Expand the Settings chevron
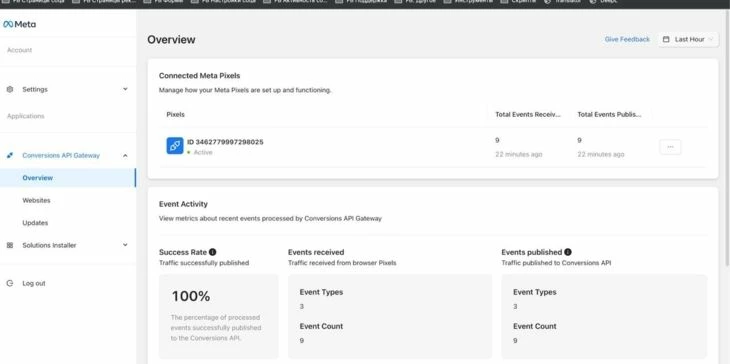The width and height of the screenshot is (730, 364). 125,89
